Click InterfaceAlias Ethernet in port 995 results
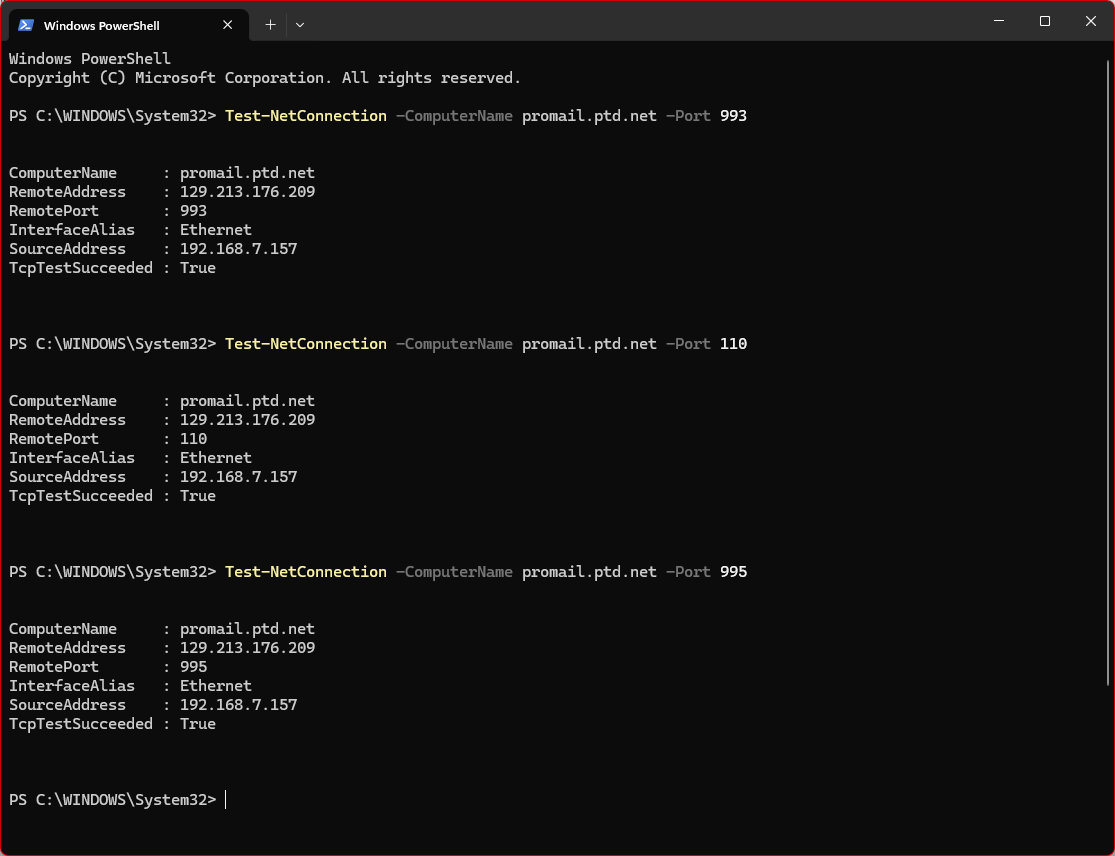 click(215, 687)
